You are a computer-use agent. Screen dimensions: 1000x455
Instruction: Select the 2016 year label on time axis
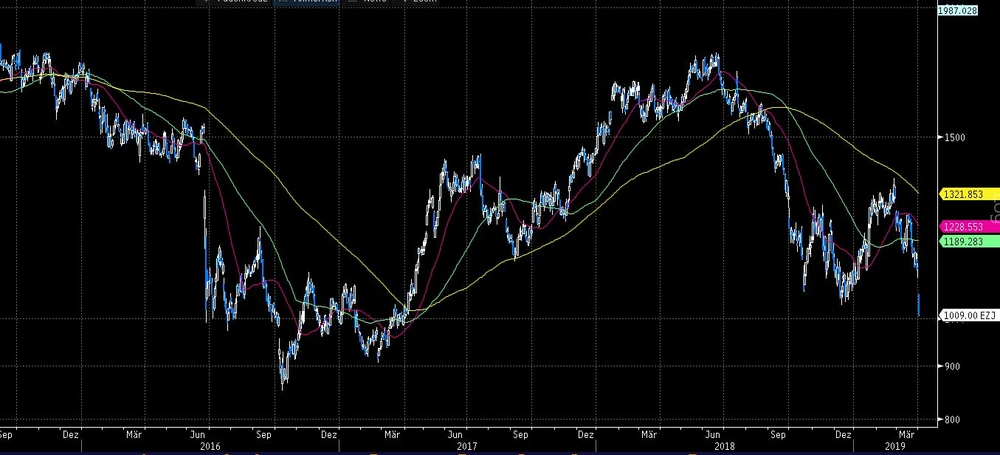point(210,446)
